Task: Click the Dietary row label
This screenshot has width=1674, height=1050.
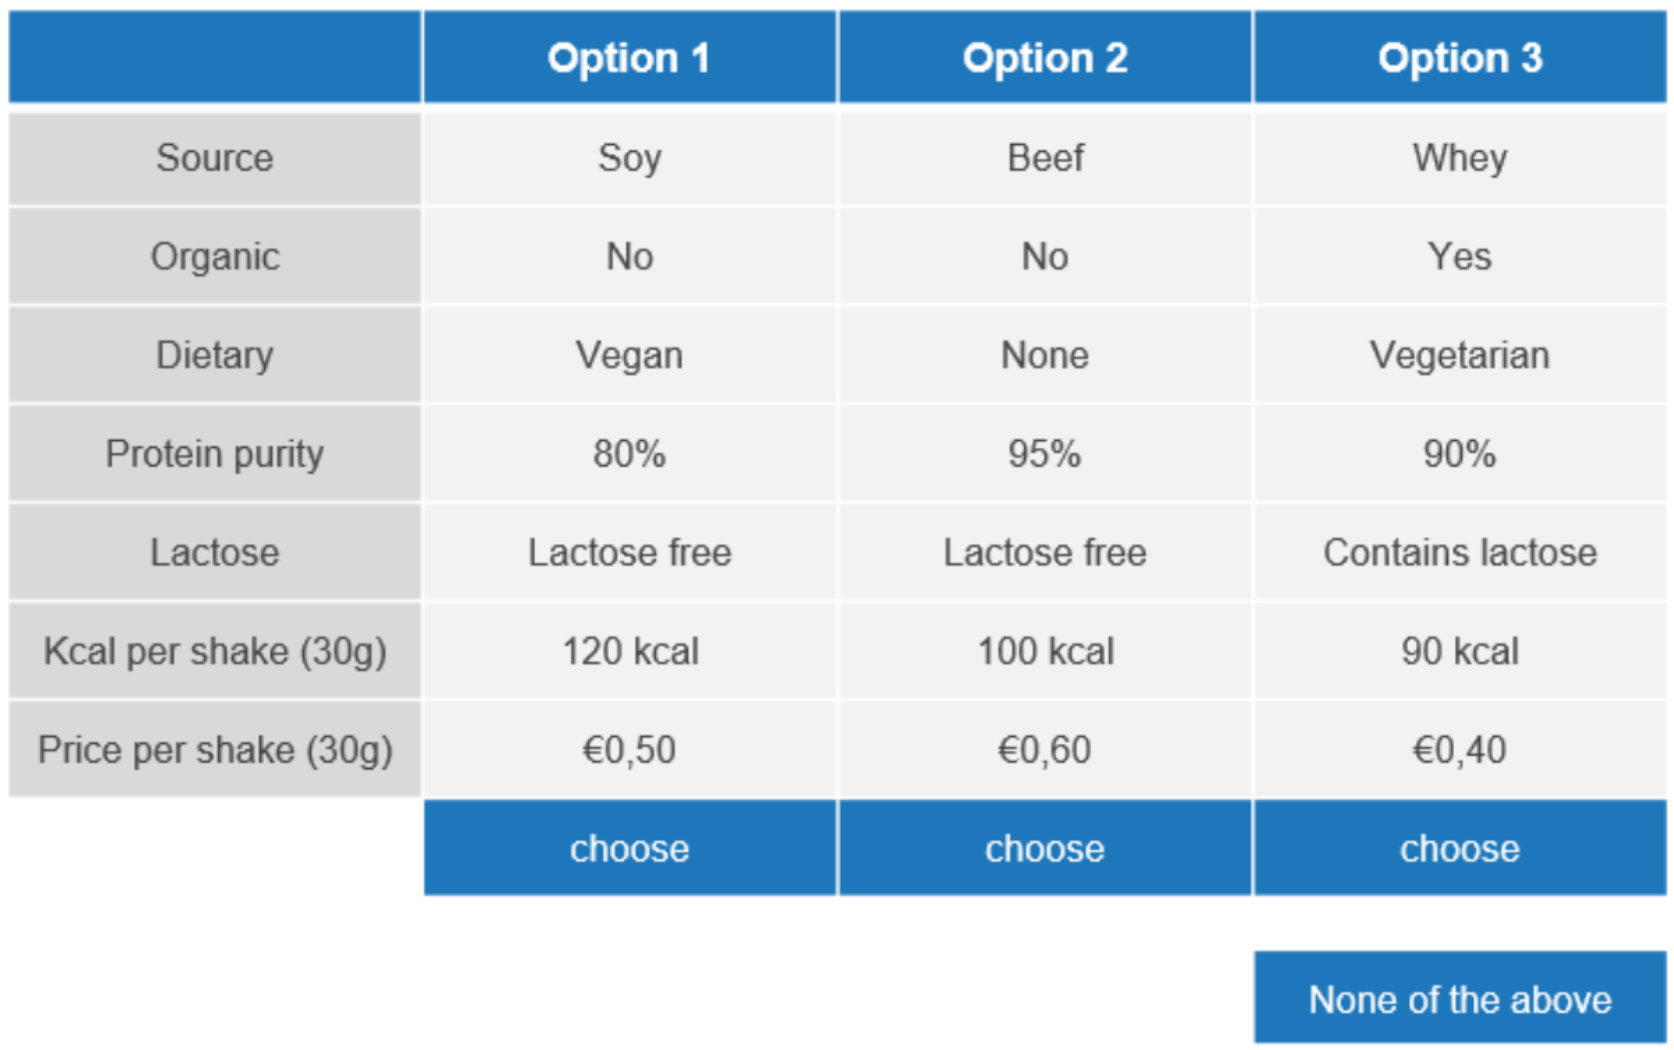Action: coord(214,354)
